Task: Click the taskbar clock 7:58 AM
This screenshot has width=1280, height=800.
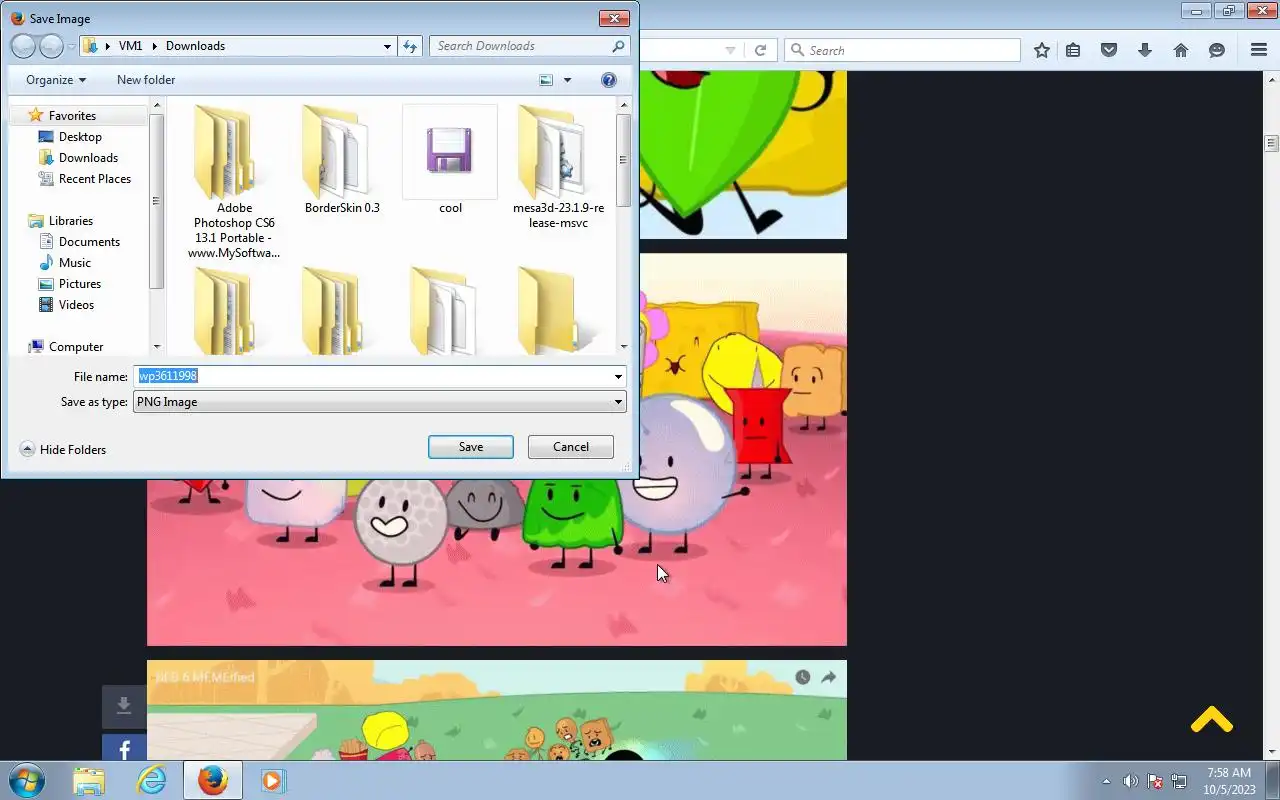Action: pyautogui.click(x=1229, y=773)
